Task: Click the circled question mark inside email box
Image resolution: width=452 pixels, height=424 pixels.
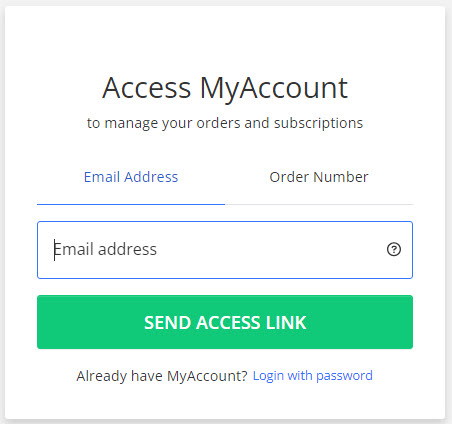Action: pyautogui.click(x=394, y=249)
